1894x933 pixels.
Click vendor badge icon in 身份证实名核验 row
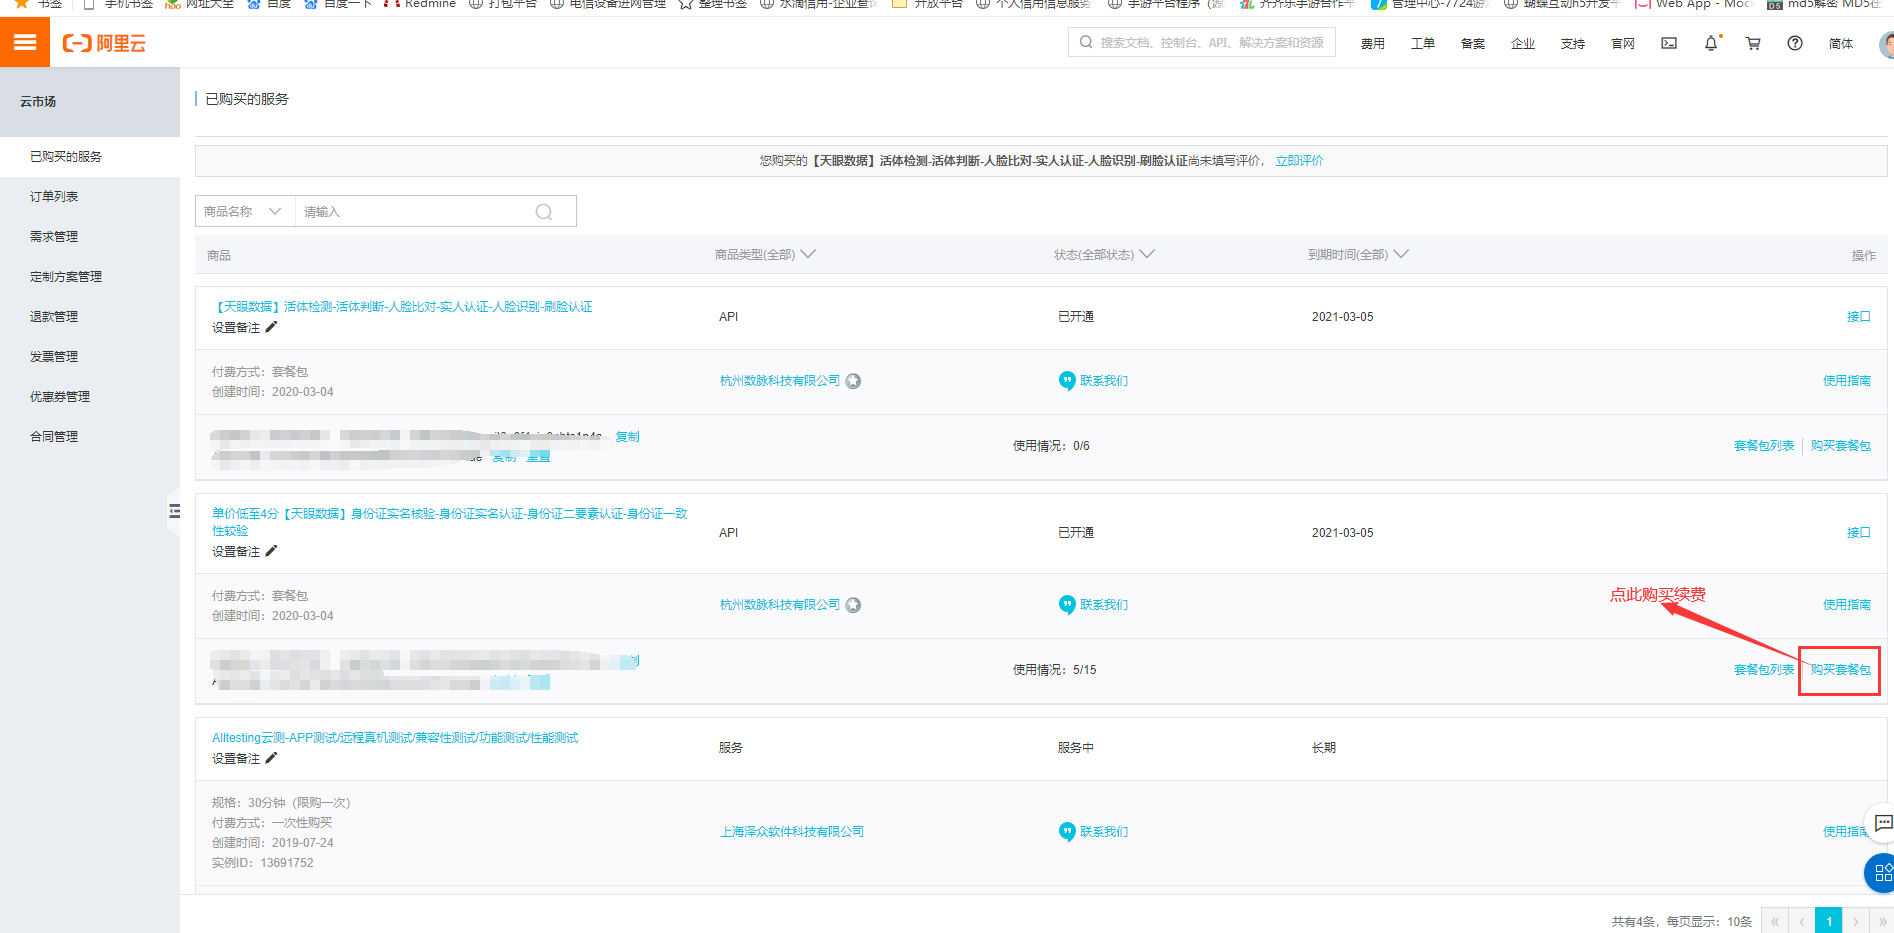pyautogui.click(x=853, y=605)
